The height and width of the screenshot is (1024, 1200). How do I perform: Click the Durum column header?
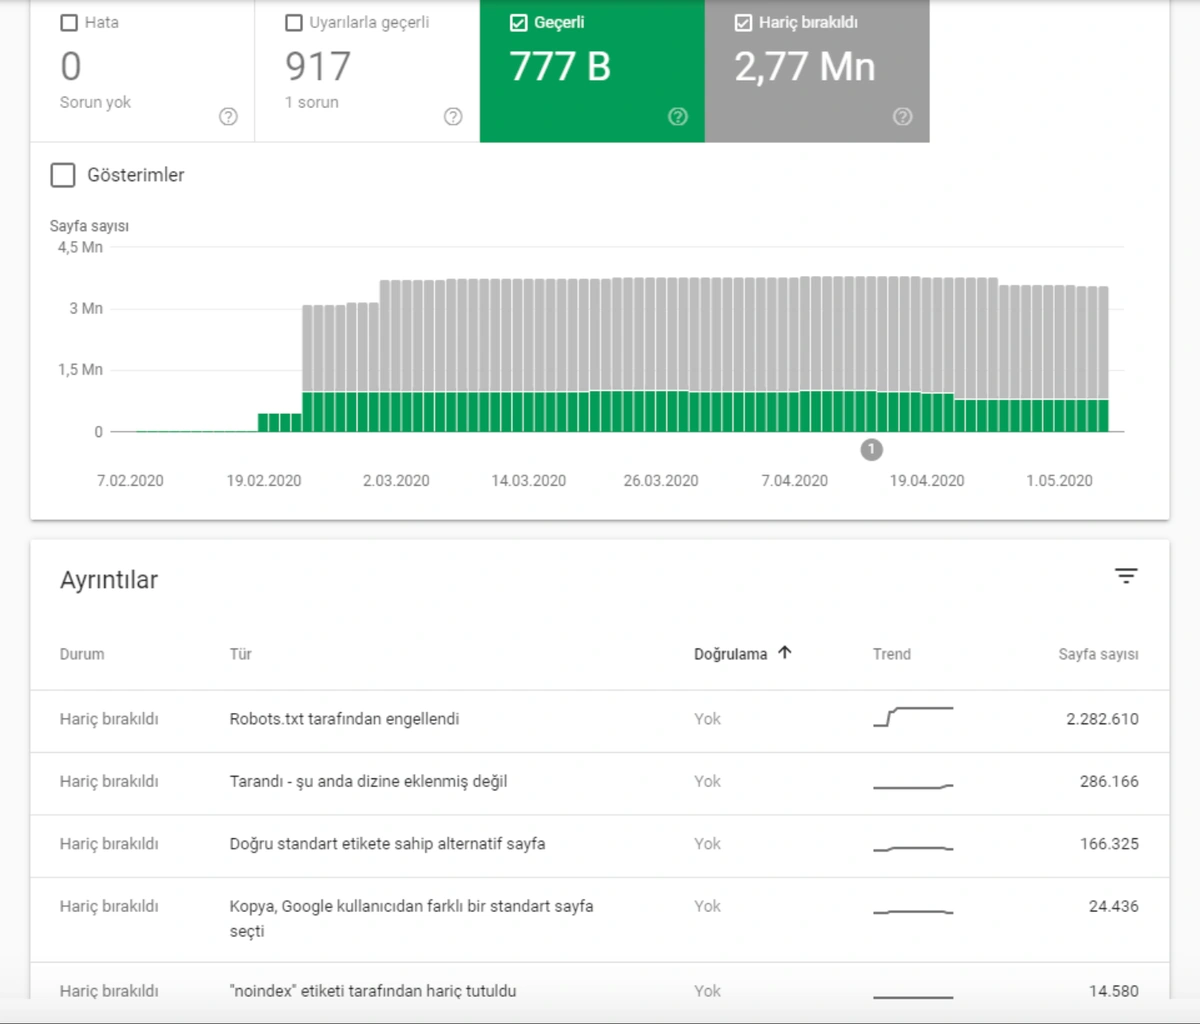pyautogui.click(x=82, y=654)
